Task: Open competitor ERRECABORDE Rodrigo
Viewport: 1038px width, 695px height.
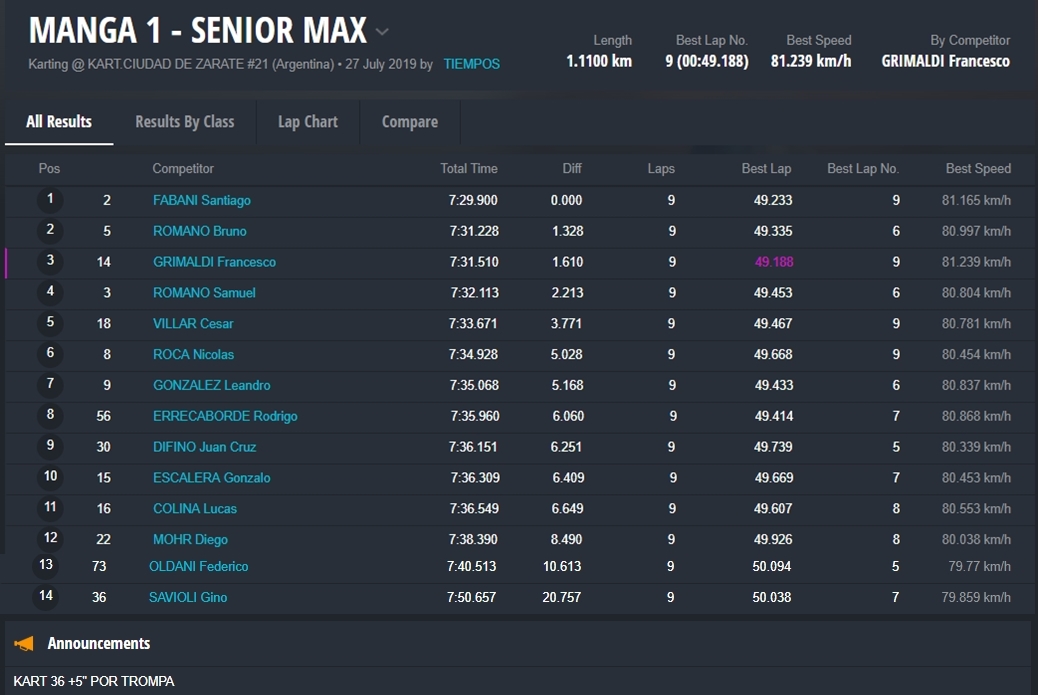Action: coord(225,416)
